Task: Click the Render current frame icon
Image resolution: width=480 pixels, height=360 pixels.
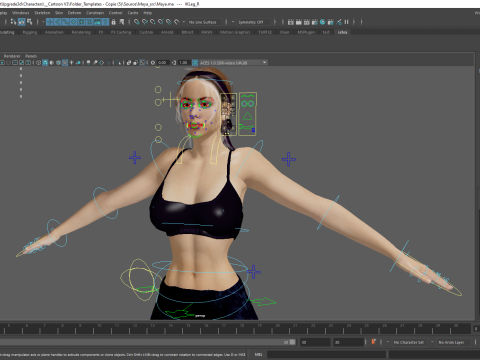Action: 299,22
